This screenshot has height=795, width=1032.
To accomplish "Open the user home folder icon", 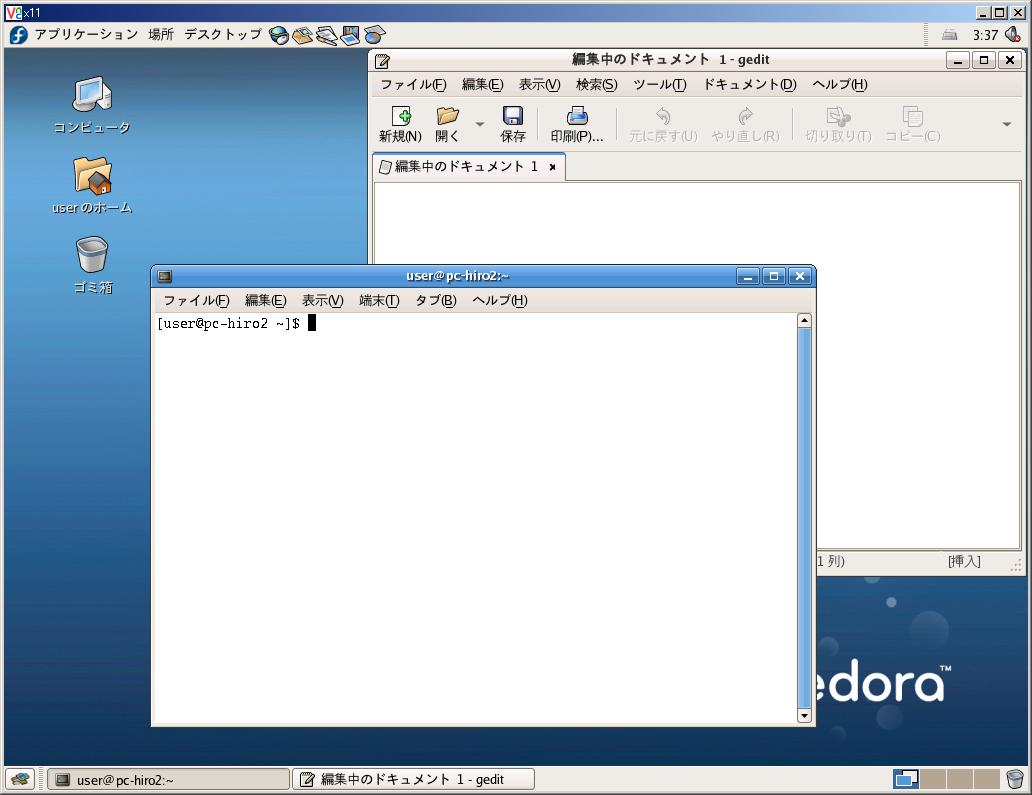I will 92,176.
